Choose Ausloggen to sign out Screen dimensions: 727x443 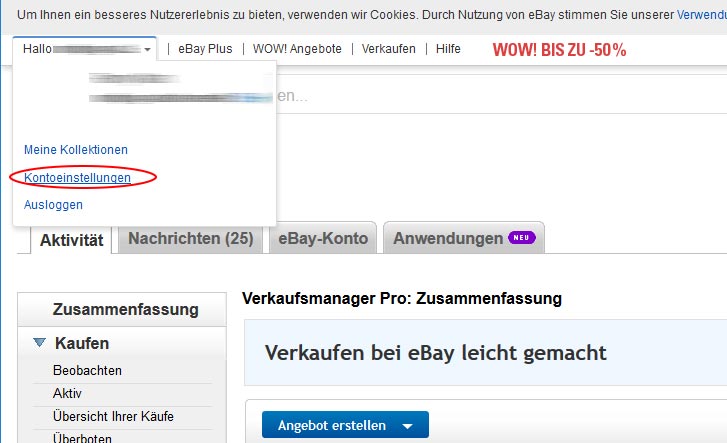pyautogui.click(x=53, y=205)
